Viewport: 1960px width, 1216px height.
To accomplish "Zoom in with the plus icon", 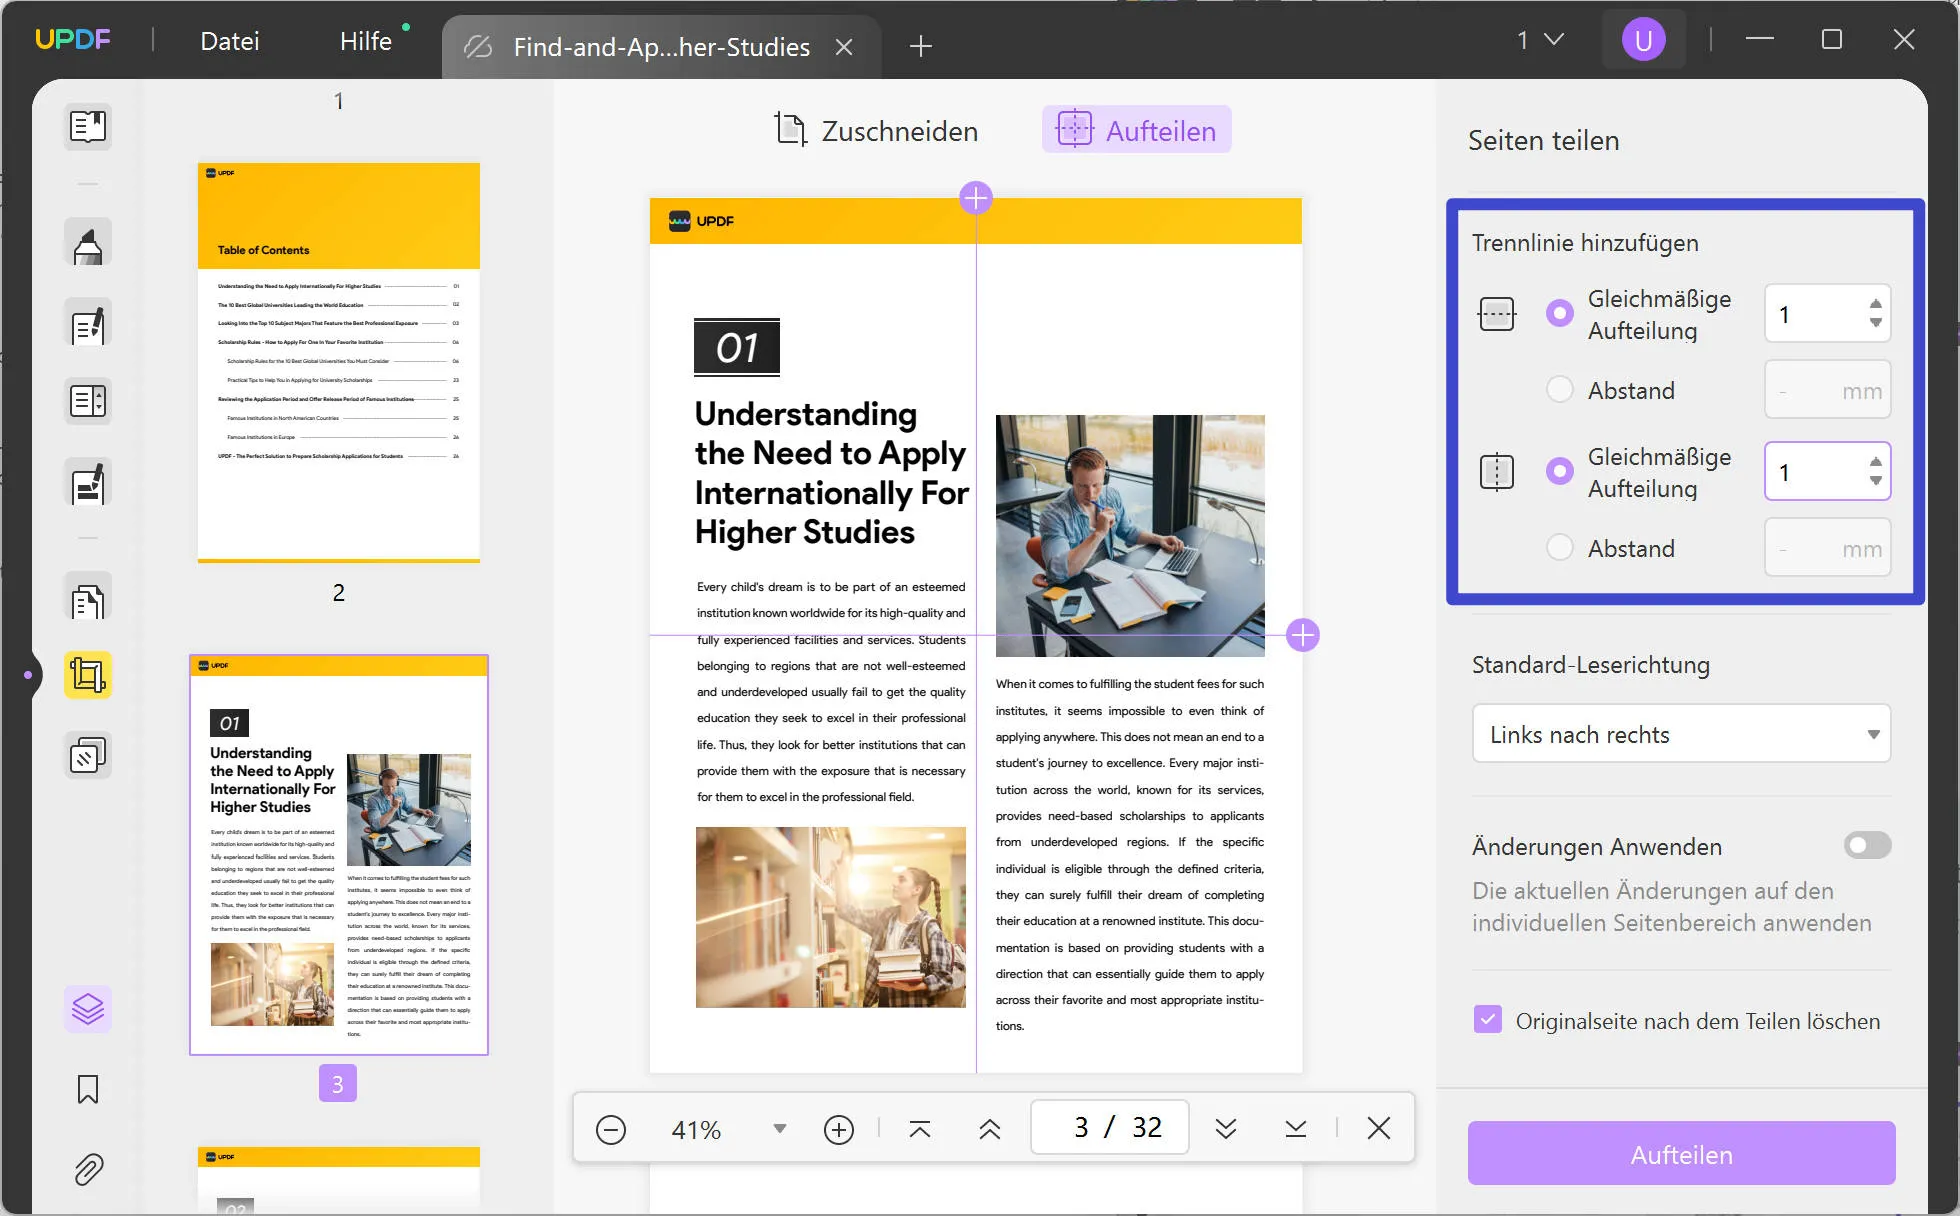I will (x=839, y=1130).
